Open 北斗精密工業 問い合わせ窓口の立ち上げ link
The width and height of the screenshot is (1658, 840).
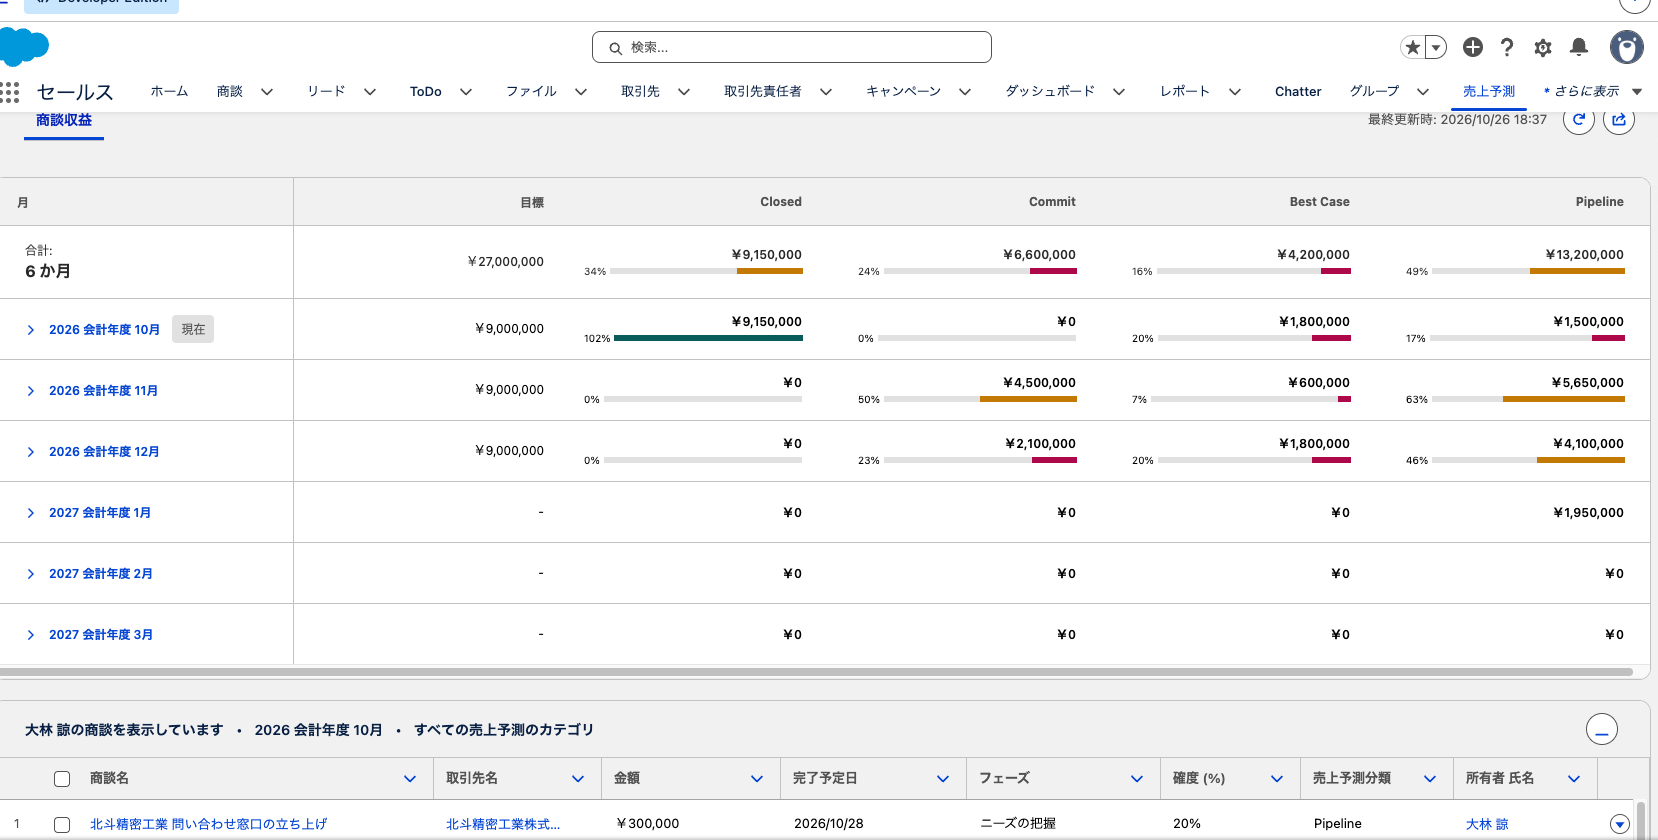208,824
